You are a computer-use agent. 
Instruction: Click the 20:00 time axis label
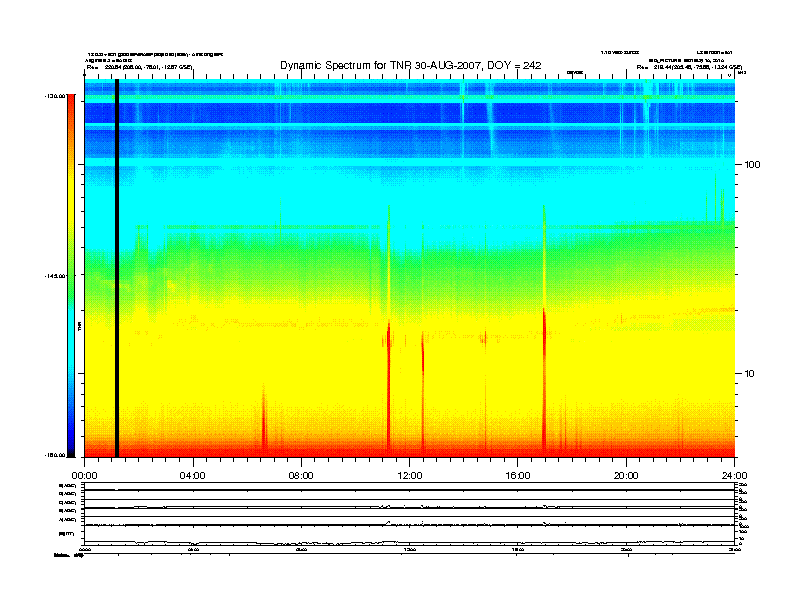click(x=626, y=476)
